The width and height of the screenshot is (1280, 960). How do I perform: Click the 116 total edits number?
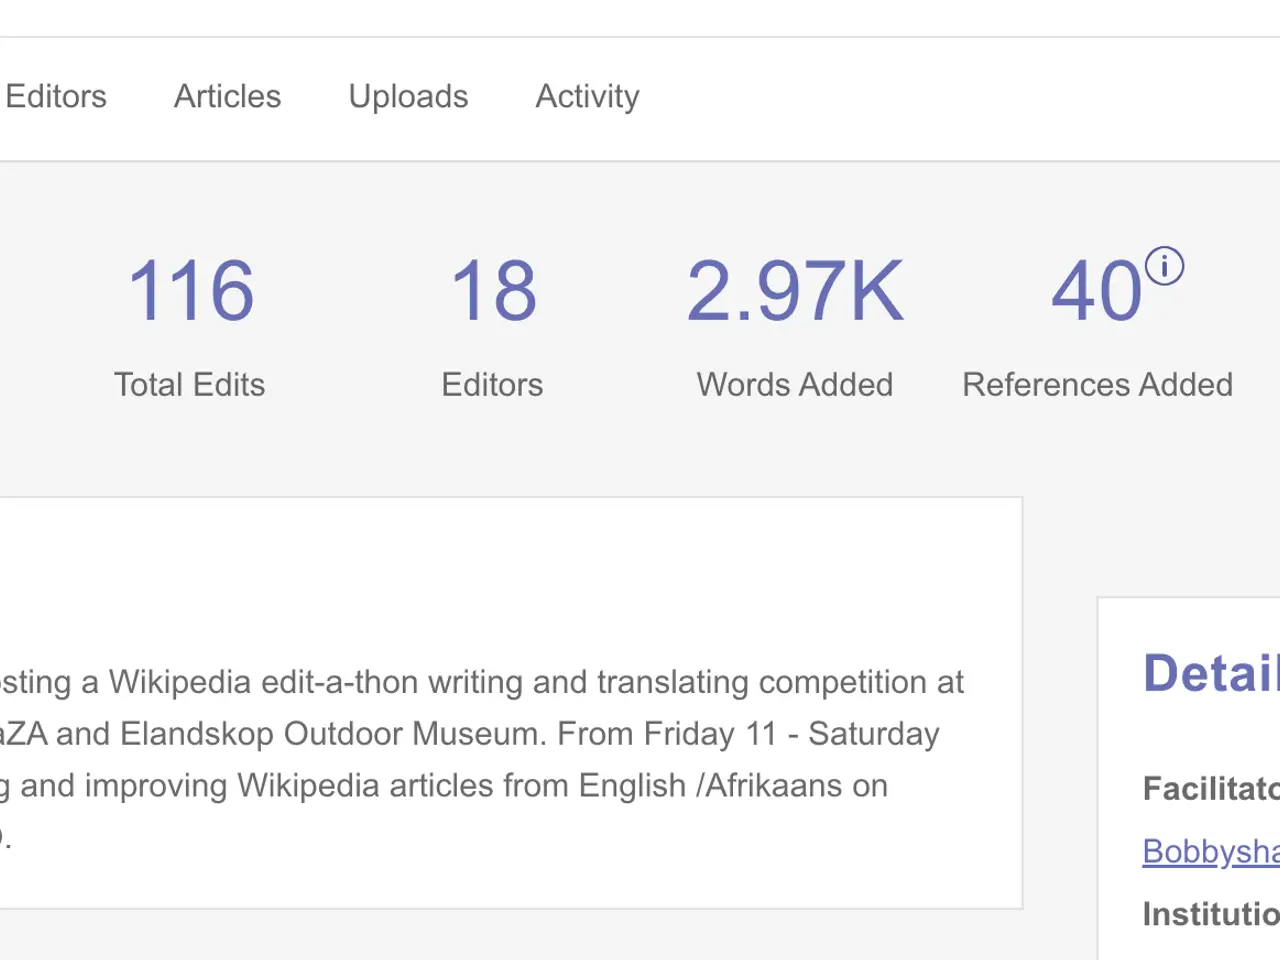pyautogui.click(x=190, y=291)
